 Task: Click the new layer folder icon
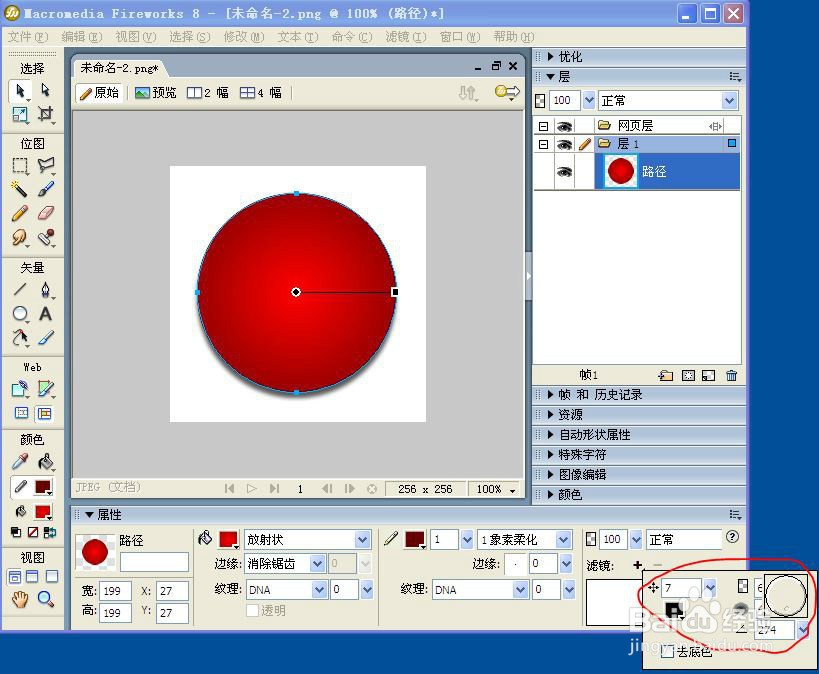665,375
